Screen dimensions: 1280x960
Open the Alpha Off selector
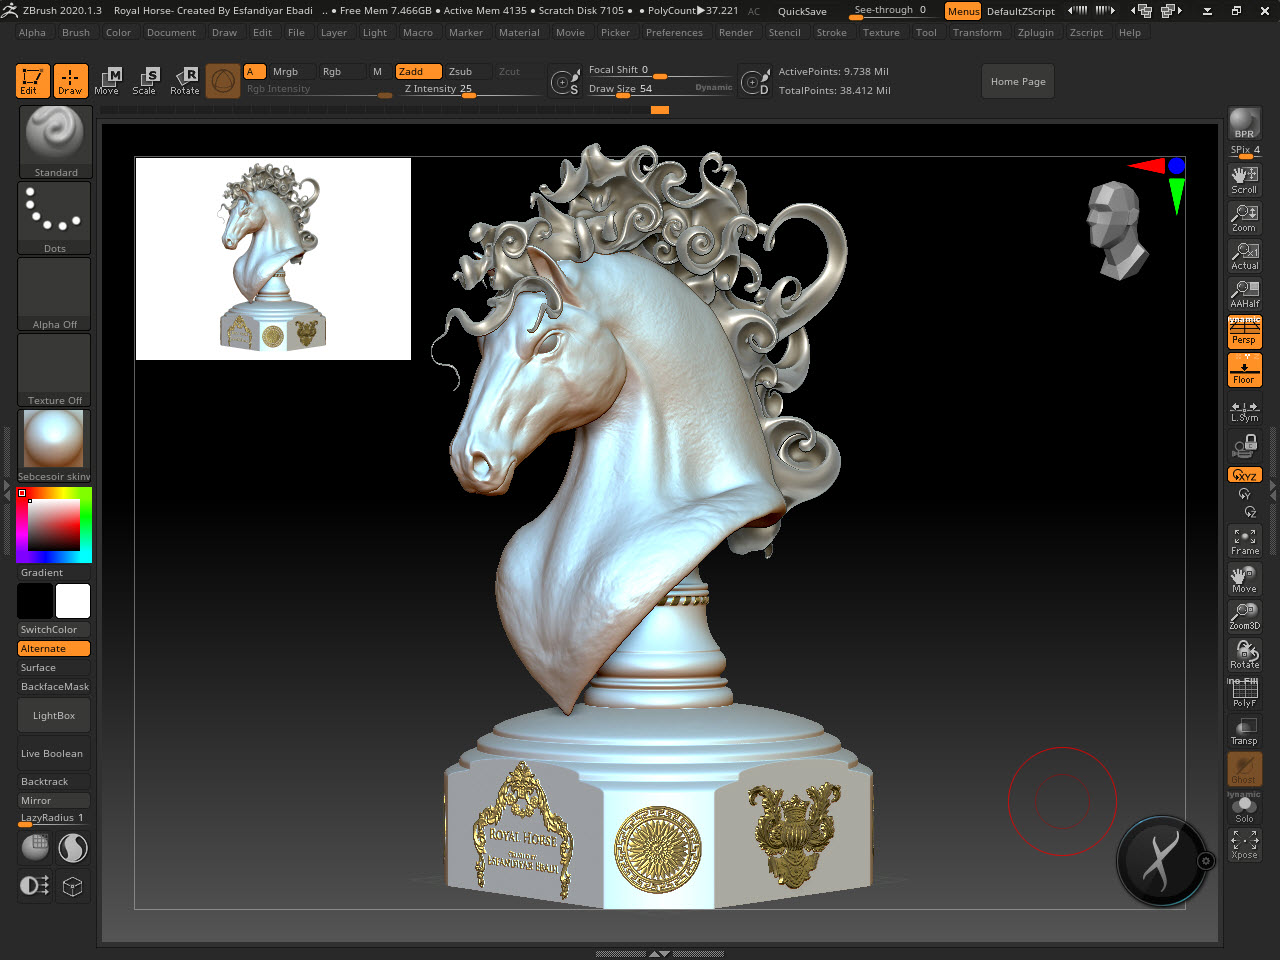[55, 294]
